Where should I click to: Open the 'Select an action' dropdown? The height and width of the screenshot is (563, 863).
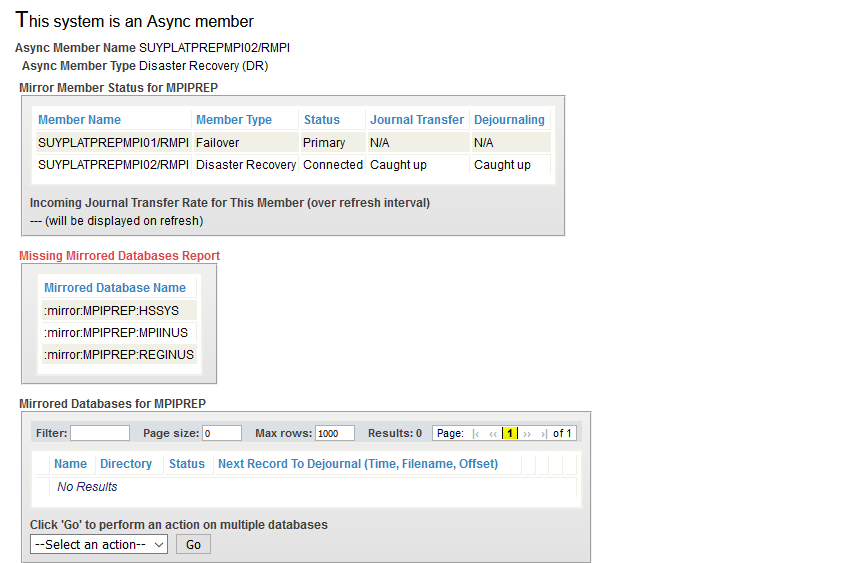[99, 544]
